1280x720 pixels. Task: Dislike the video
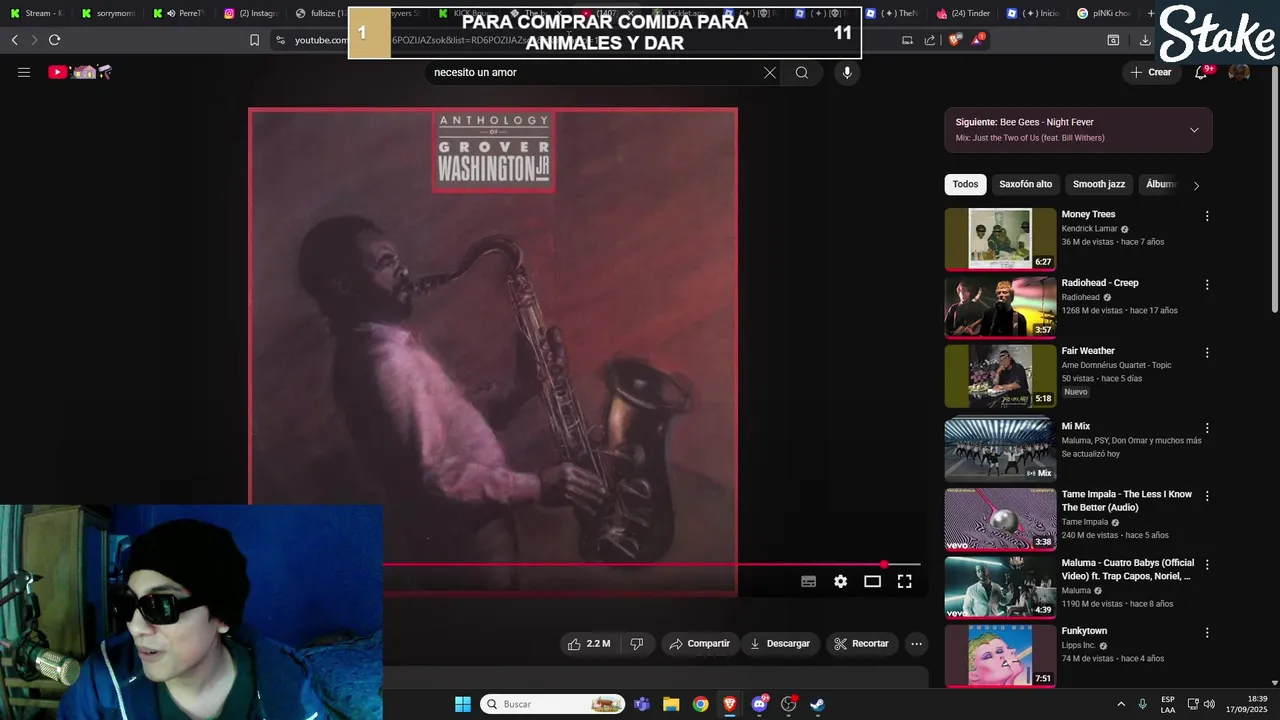[637, 643]
